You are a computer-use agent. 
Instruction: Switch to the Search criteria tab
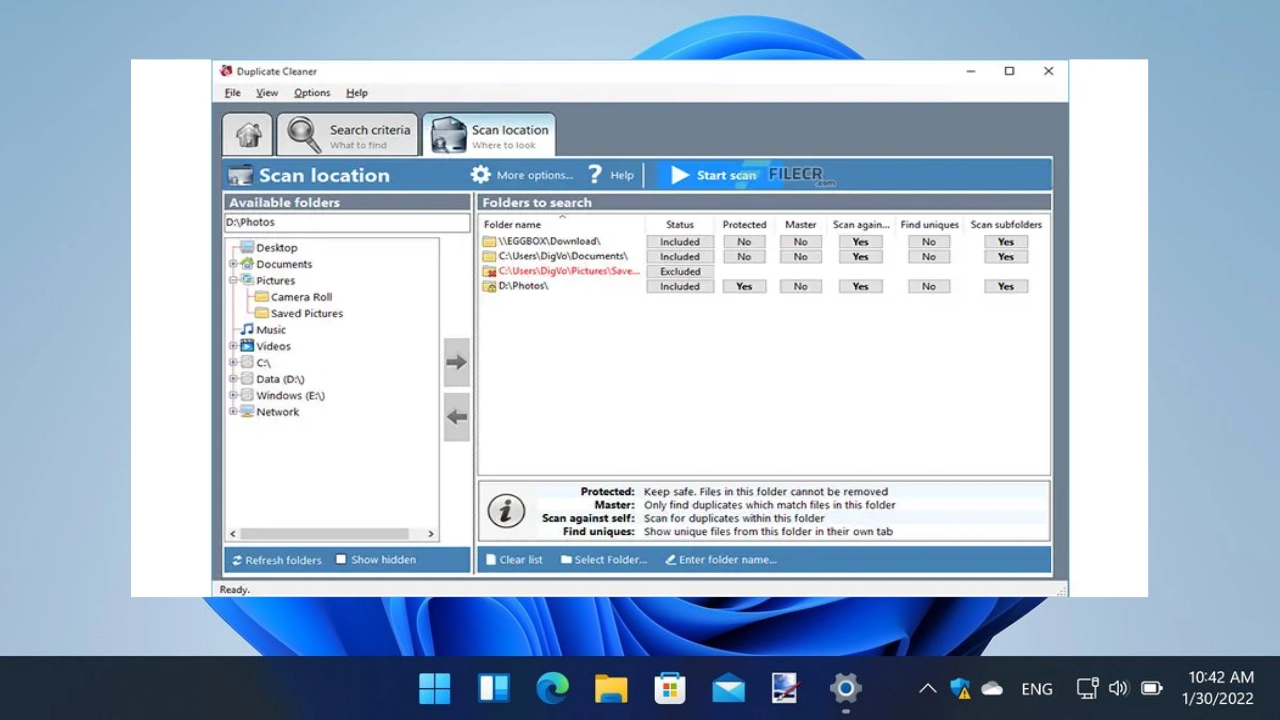pyautogui.click(x=347, y=134)
